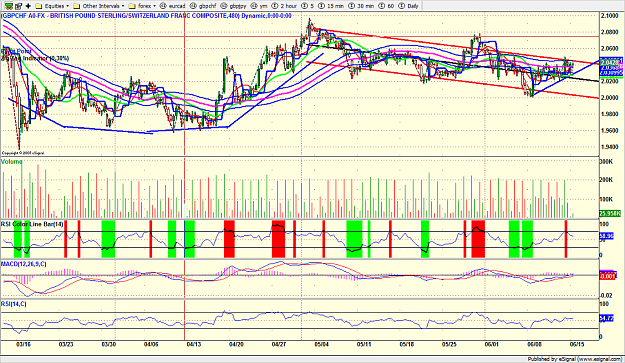Click the black plus icon in toolbar

point(28,6)
